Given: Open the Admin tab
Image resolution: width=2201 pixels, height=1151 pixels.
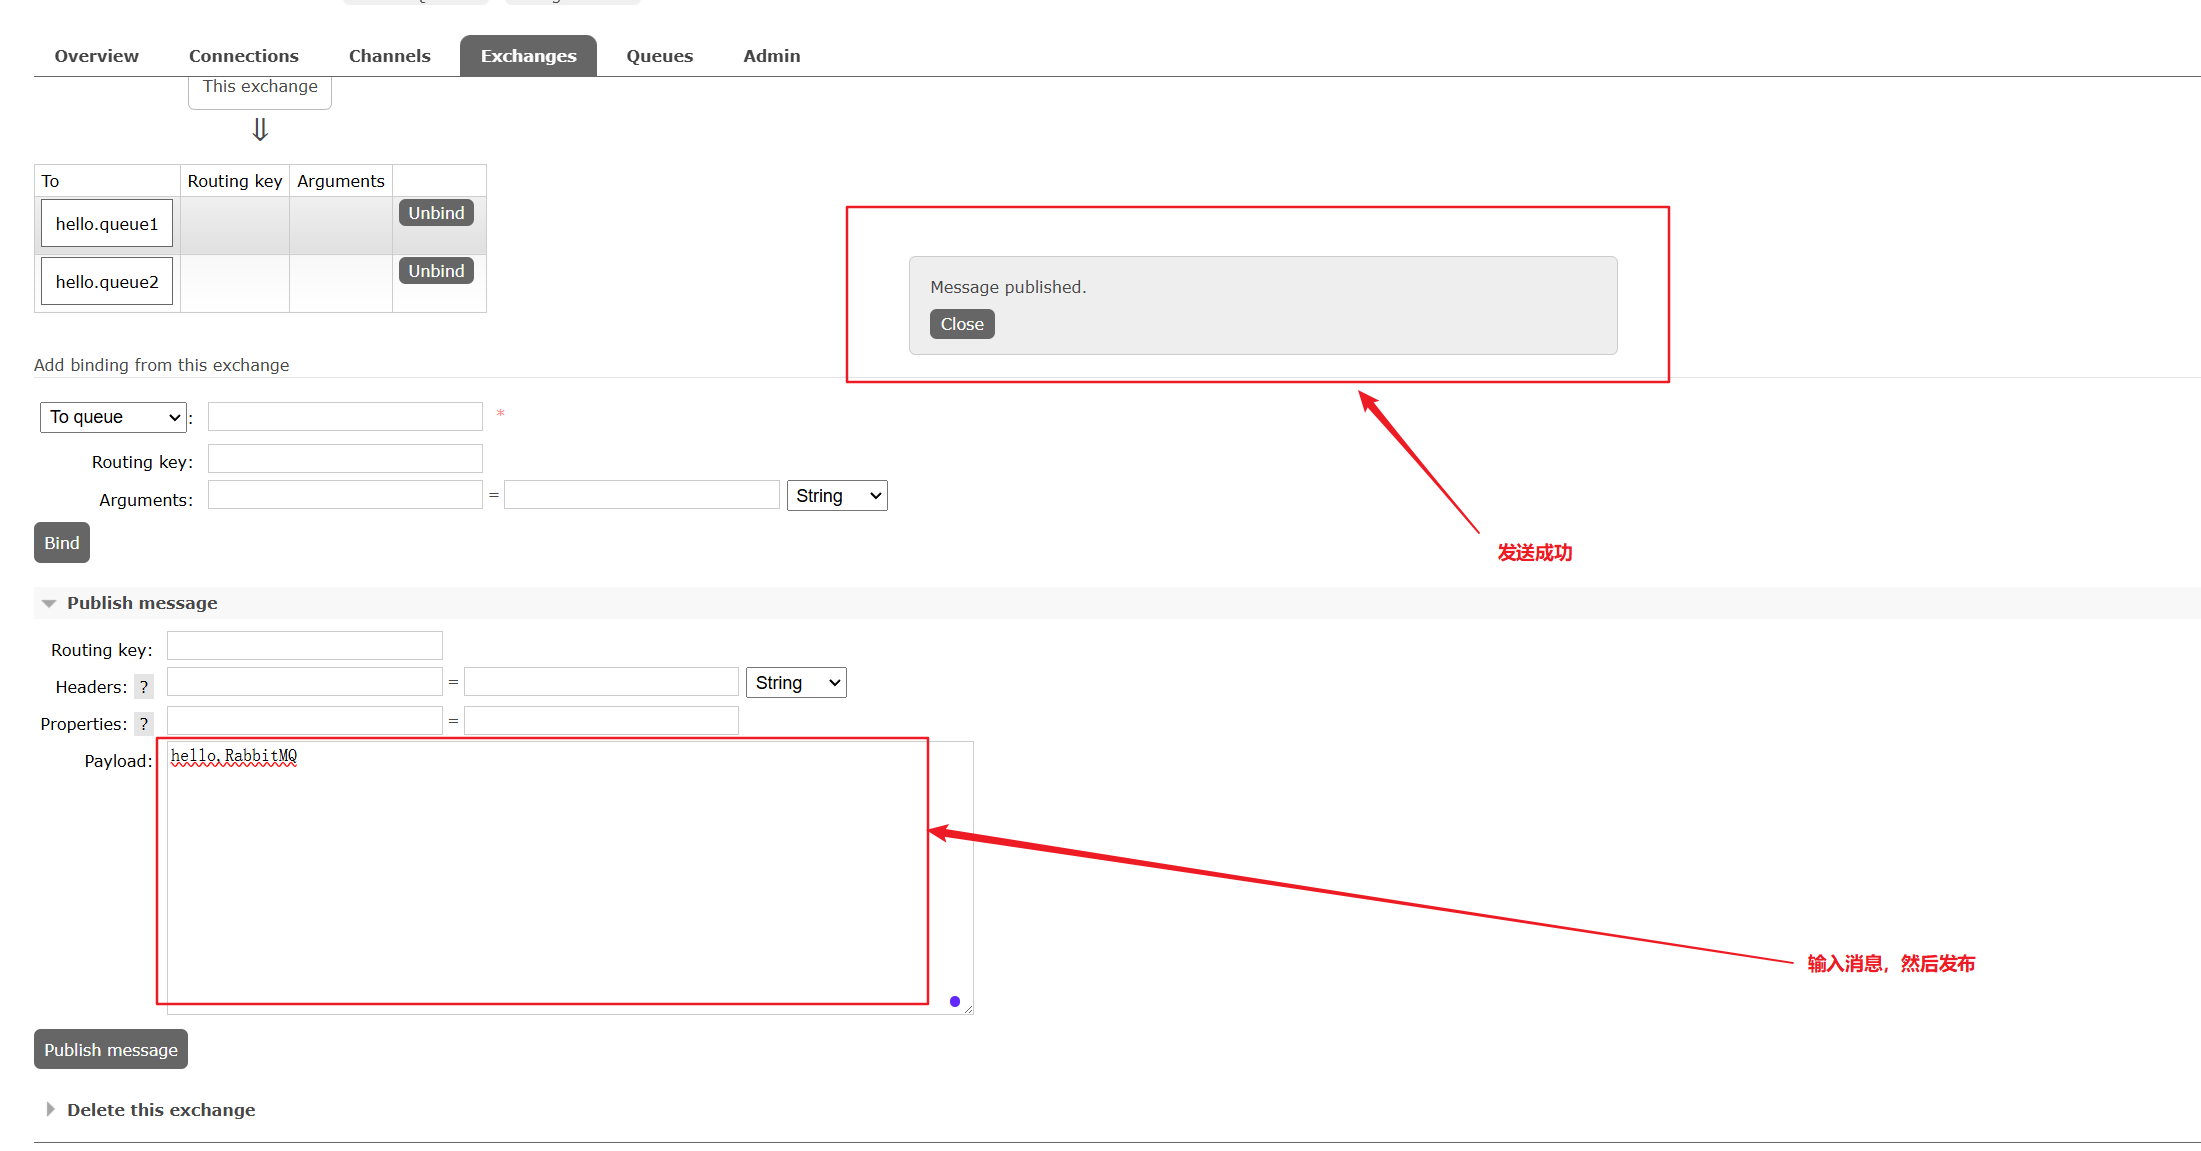Looking at the screenshot, I should tap(771, 56).
